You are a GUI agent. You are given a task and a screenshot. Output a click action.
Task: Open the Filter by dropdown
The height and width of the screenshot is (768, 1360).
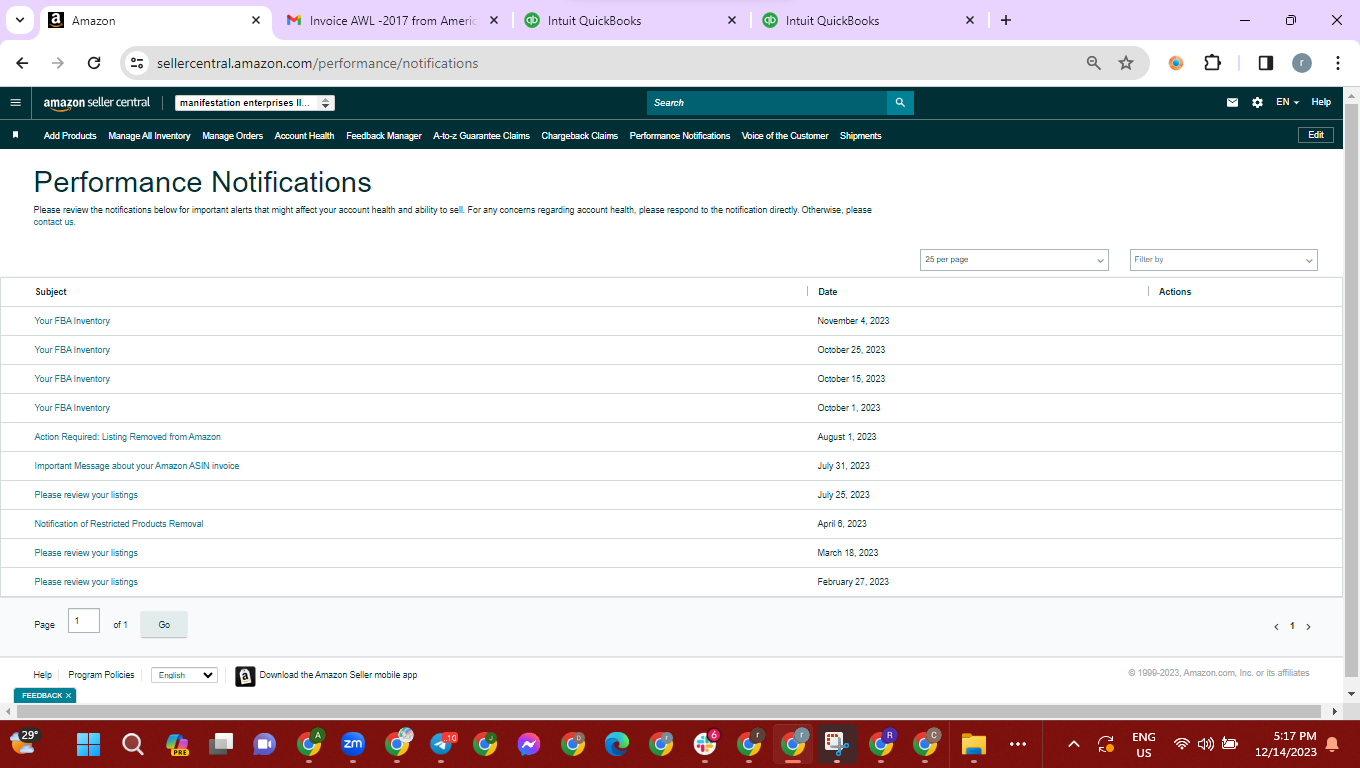pos(1224,260)
